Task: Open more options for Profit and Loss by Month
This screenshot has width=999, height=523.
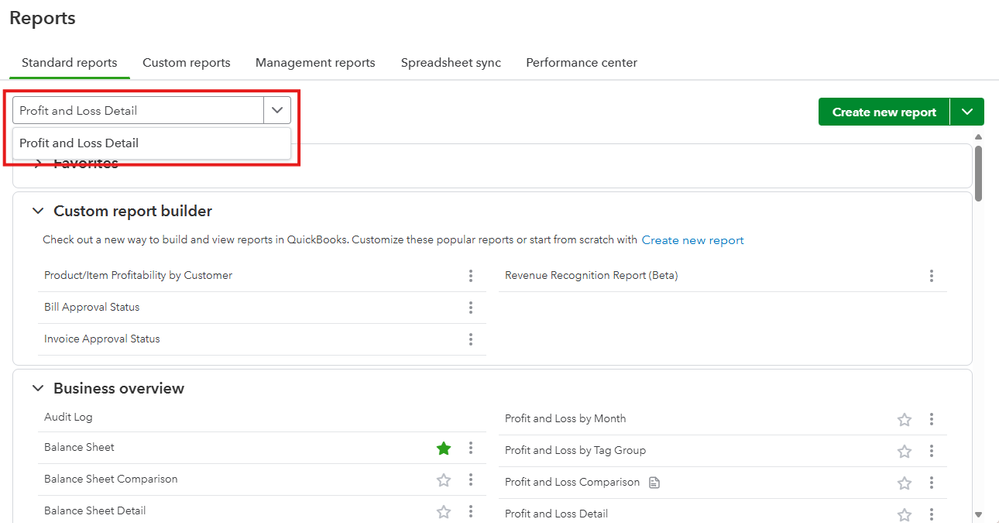Action: (x=931, y=420)
